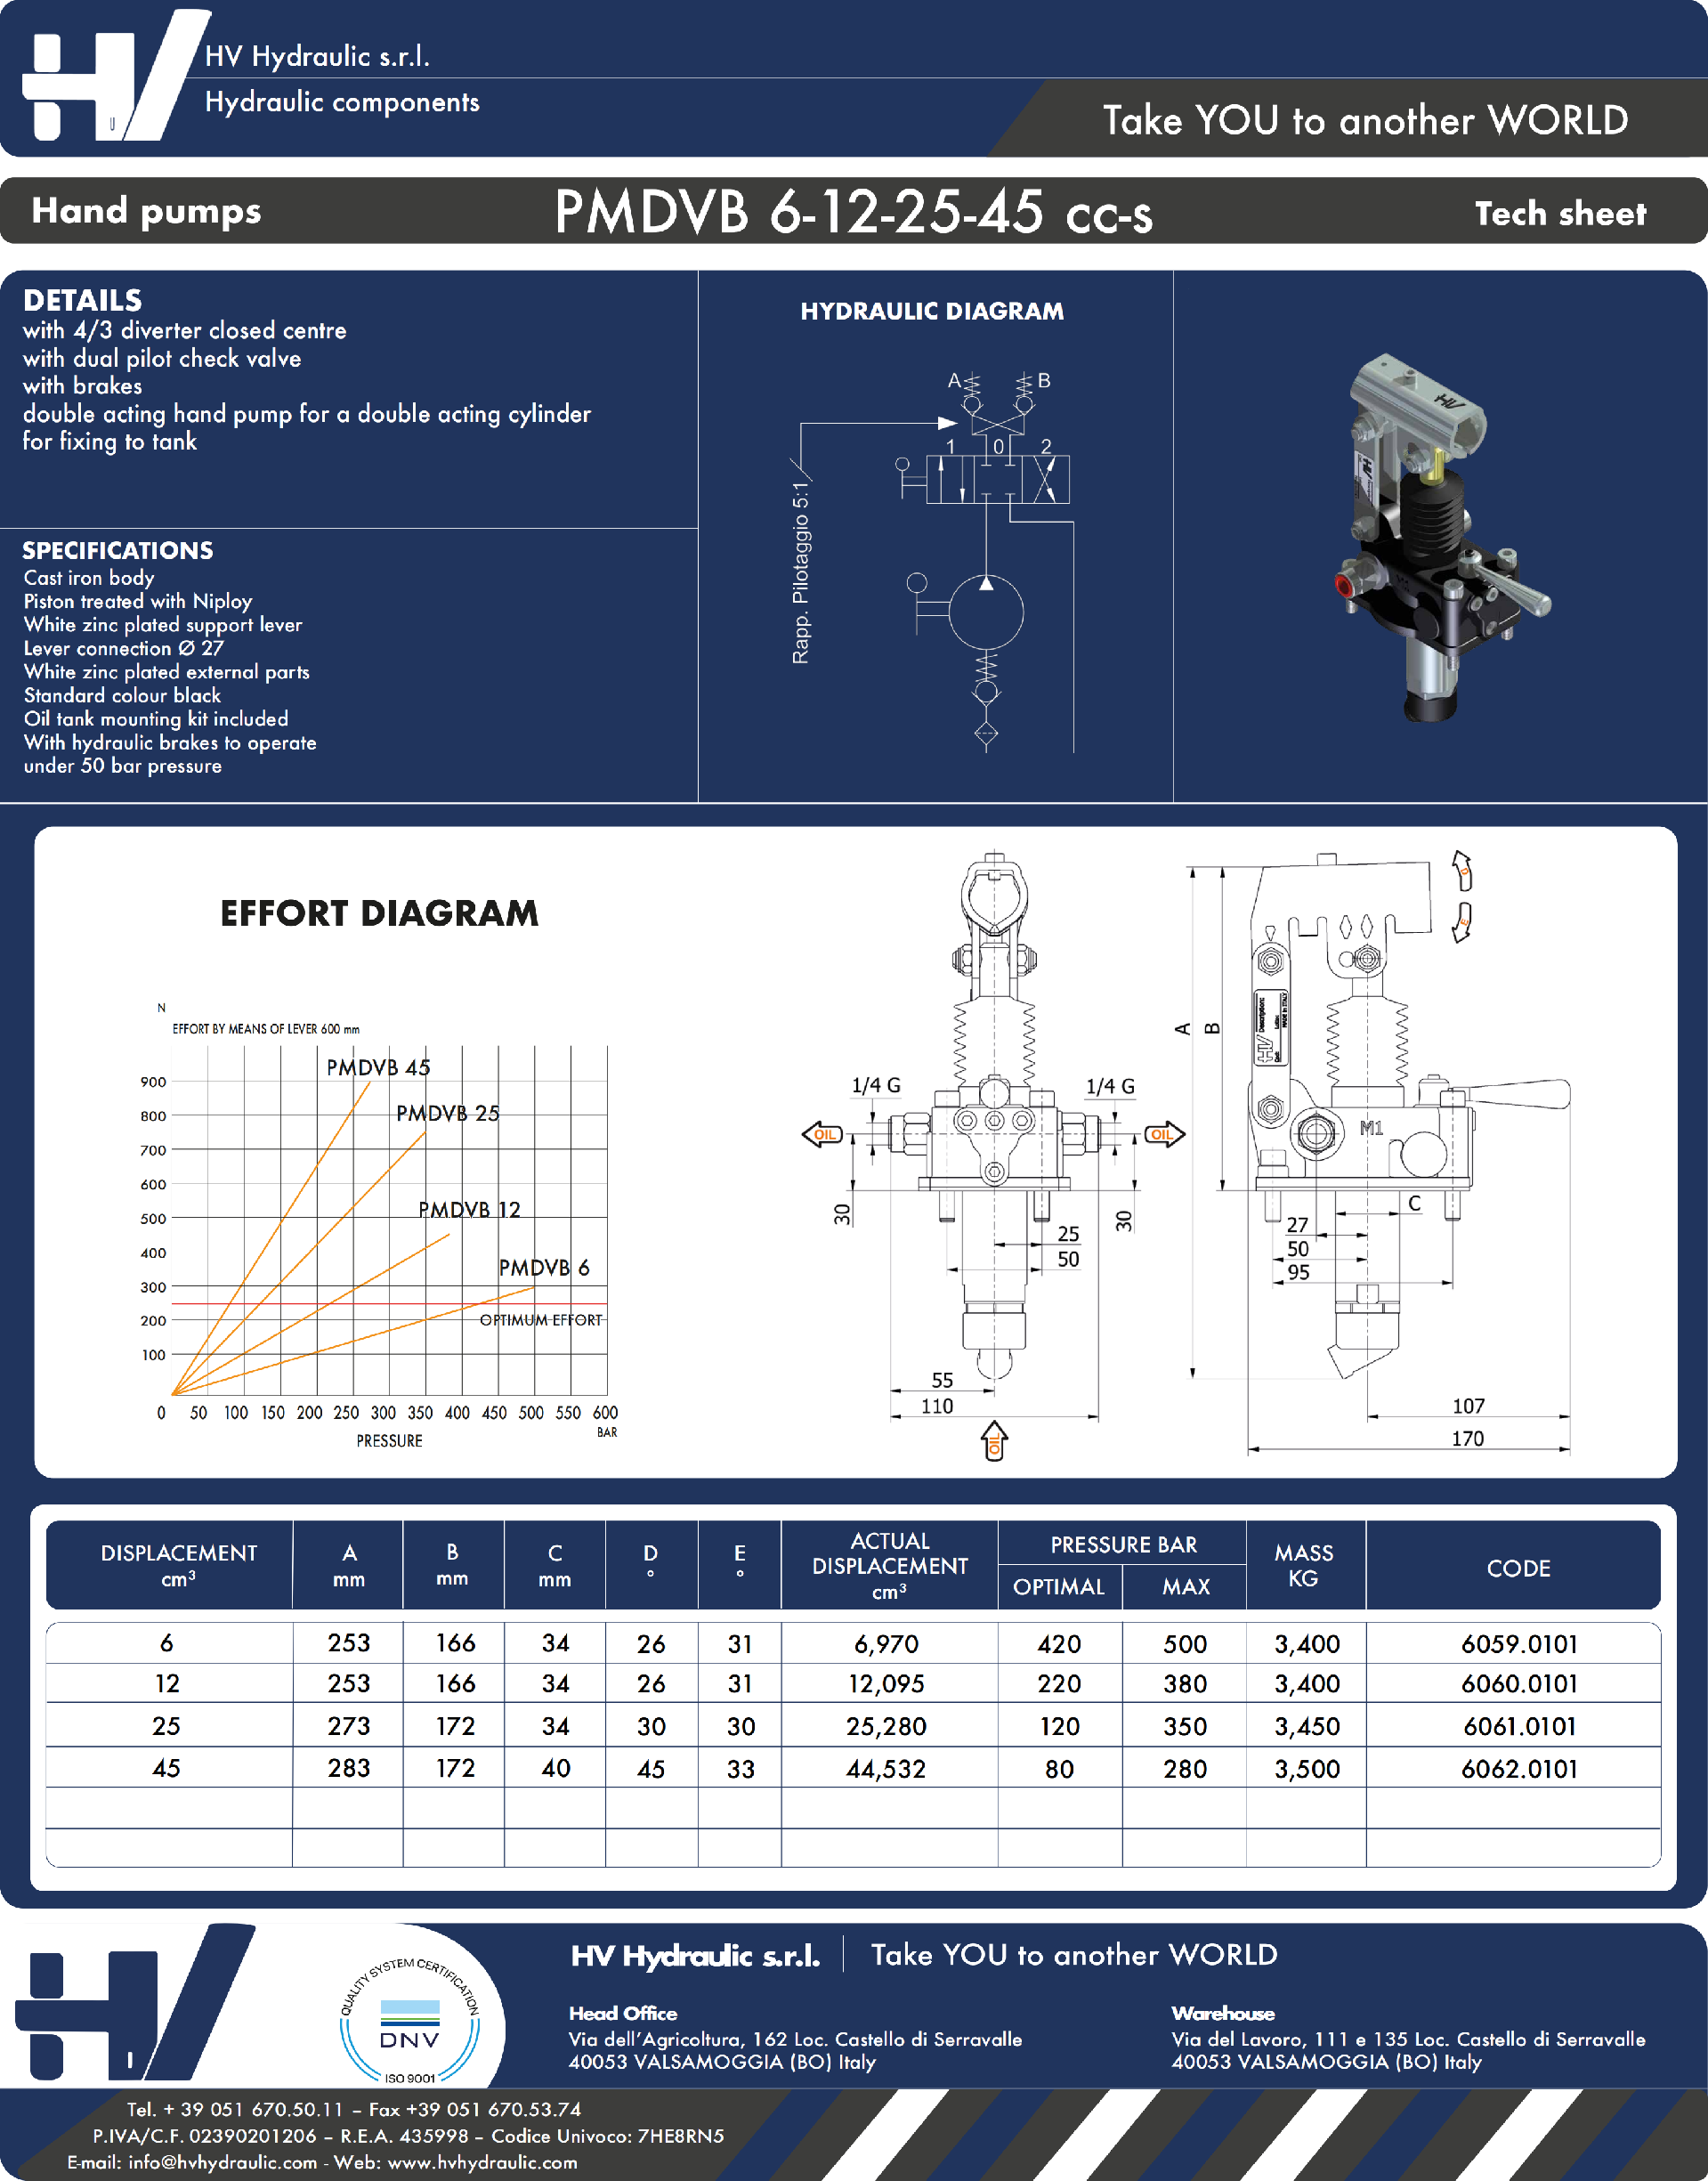Viewport: 1708px width, 2181px height.
Task: Click dimension '170' in side view drawing
Action: (1467, 1438)
